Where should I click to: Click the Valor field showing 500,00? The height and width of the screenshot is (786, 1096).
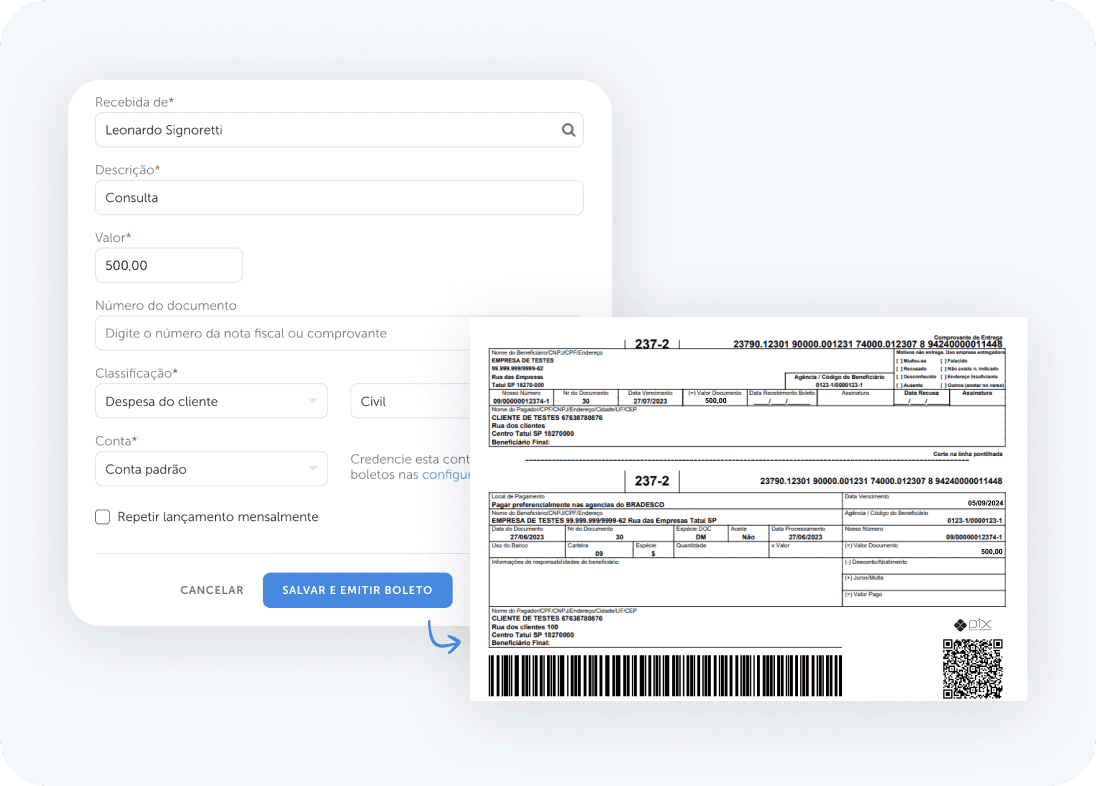[168, 266]
